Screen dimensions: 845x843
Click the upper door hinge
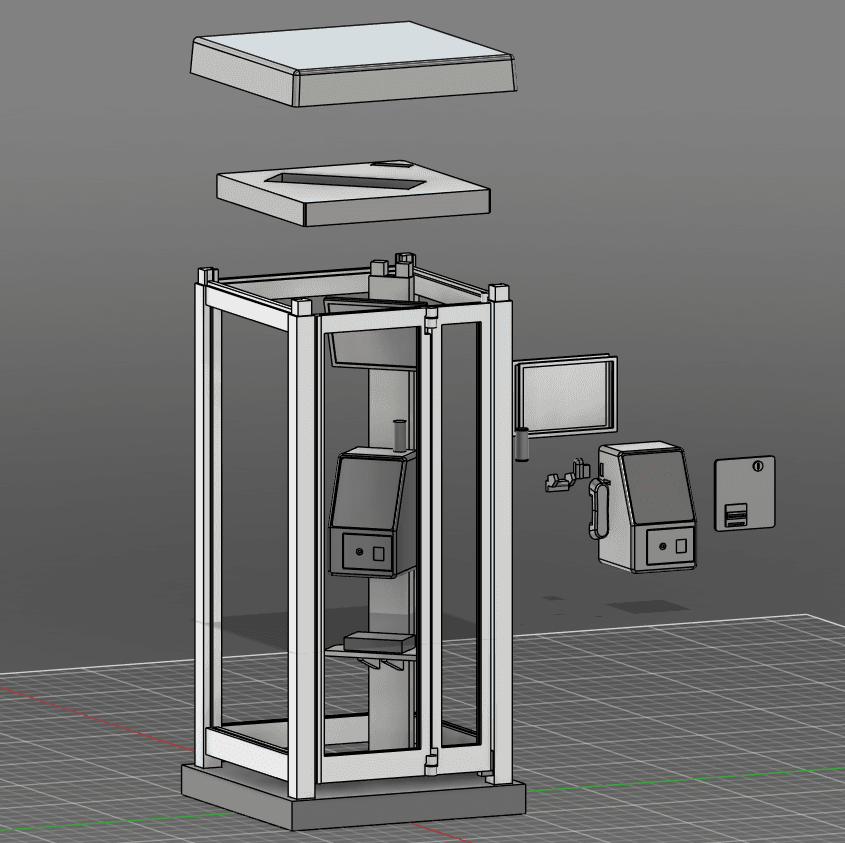430,319
